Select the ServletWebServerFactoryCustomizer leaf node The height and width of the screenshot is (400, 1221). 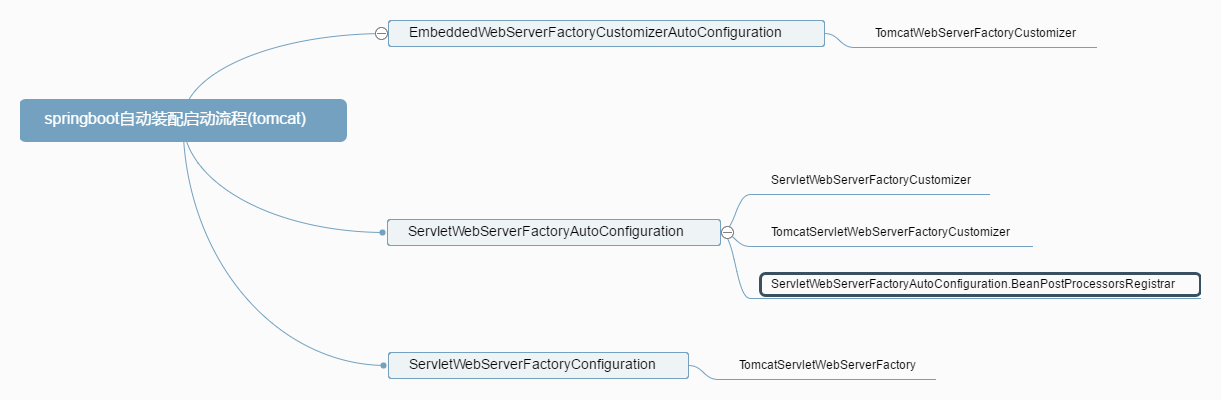pyautogui.click(x=870, y=180)
